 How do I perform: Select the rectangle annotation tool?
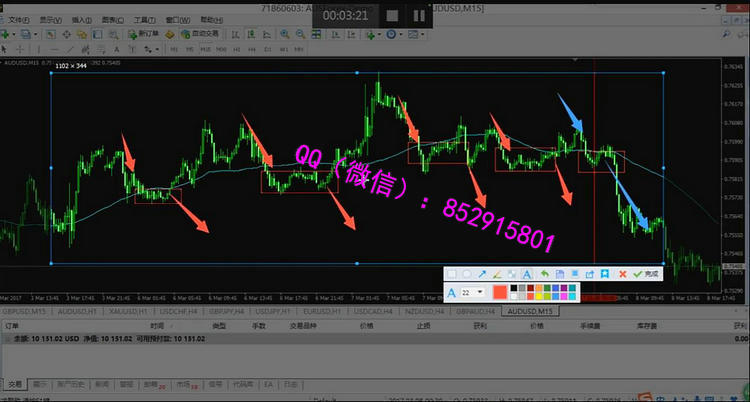(451, 273)
